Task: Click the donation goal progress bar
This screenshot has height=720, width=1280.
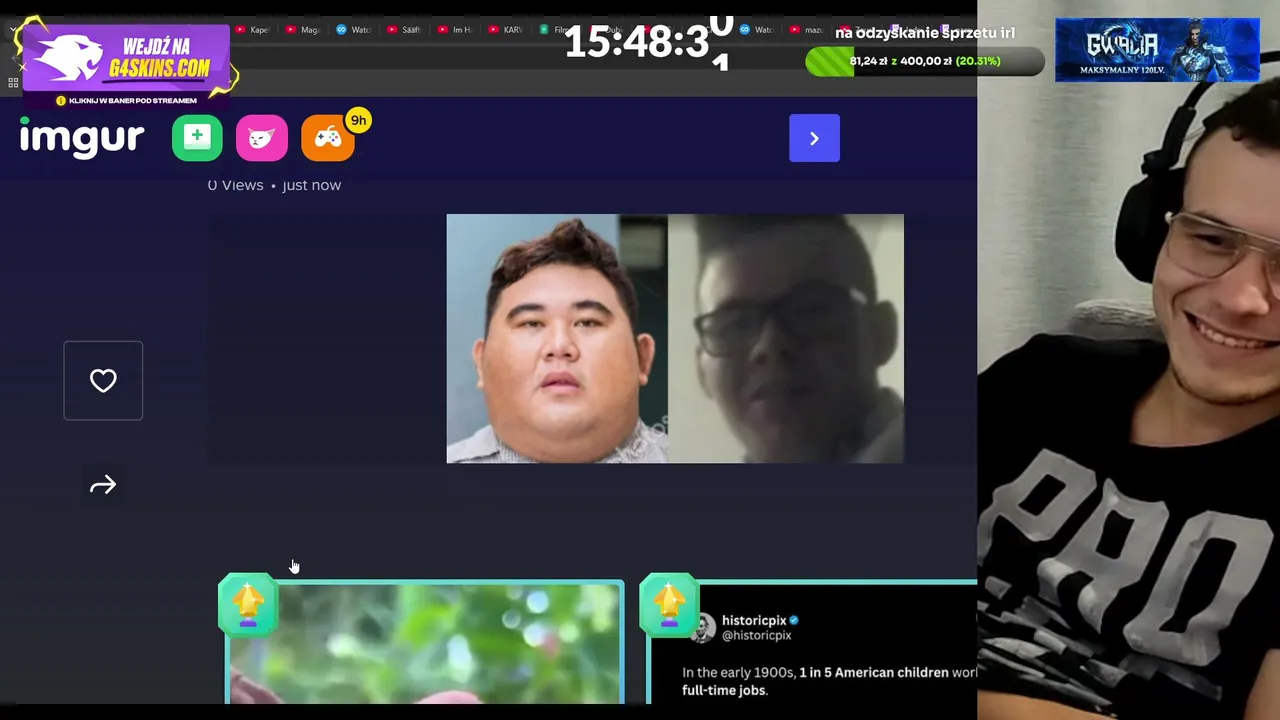Action: pyautogui.click(x=925, y=61)
